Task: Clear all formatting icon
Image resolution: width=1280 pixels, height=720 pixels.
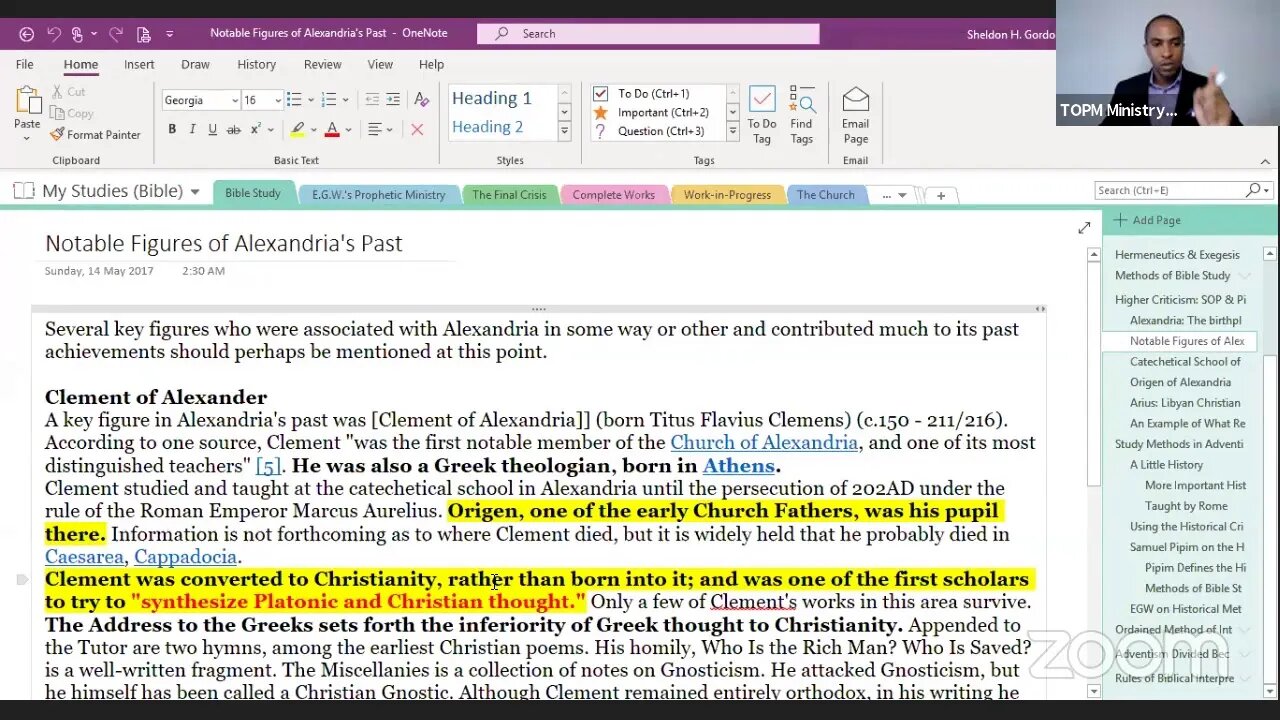Action: tap(421, 100)
